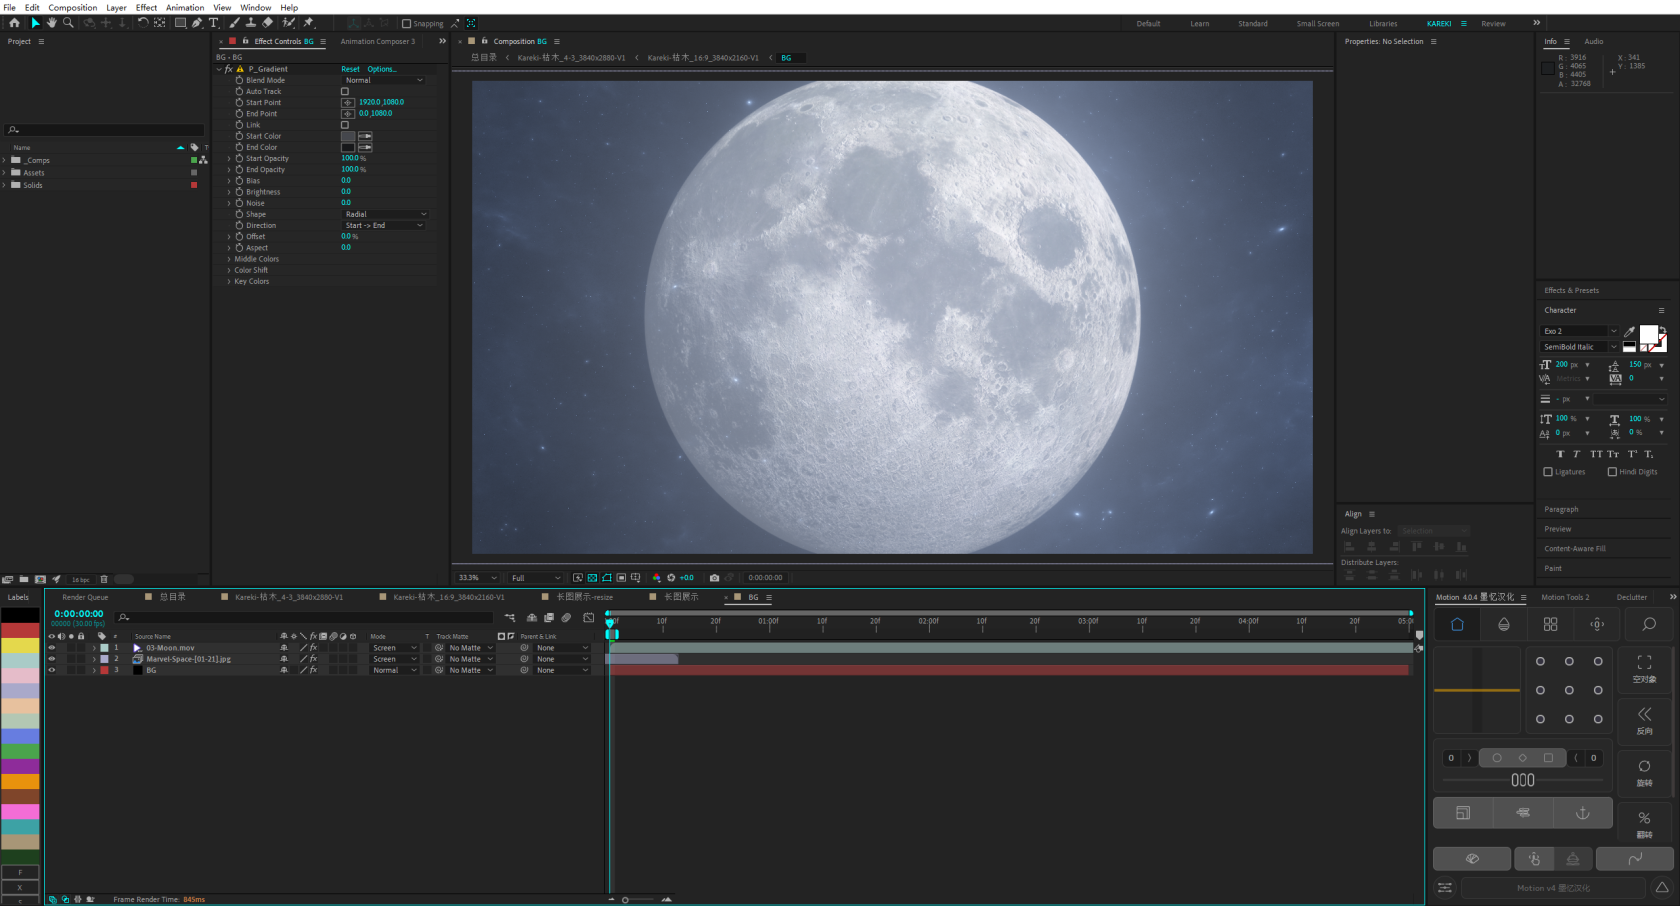Select the Rotation tool
Image resolution: width=1680 pixels, height=906 pixels.
(x=143, y=23)
